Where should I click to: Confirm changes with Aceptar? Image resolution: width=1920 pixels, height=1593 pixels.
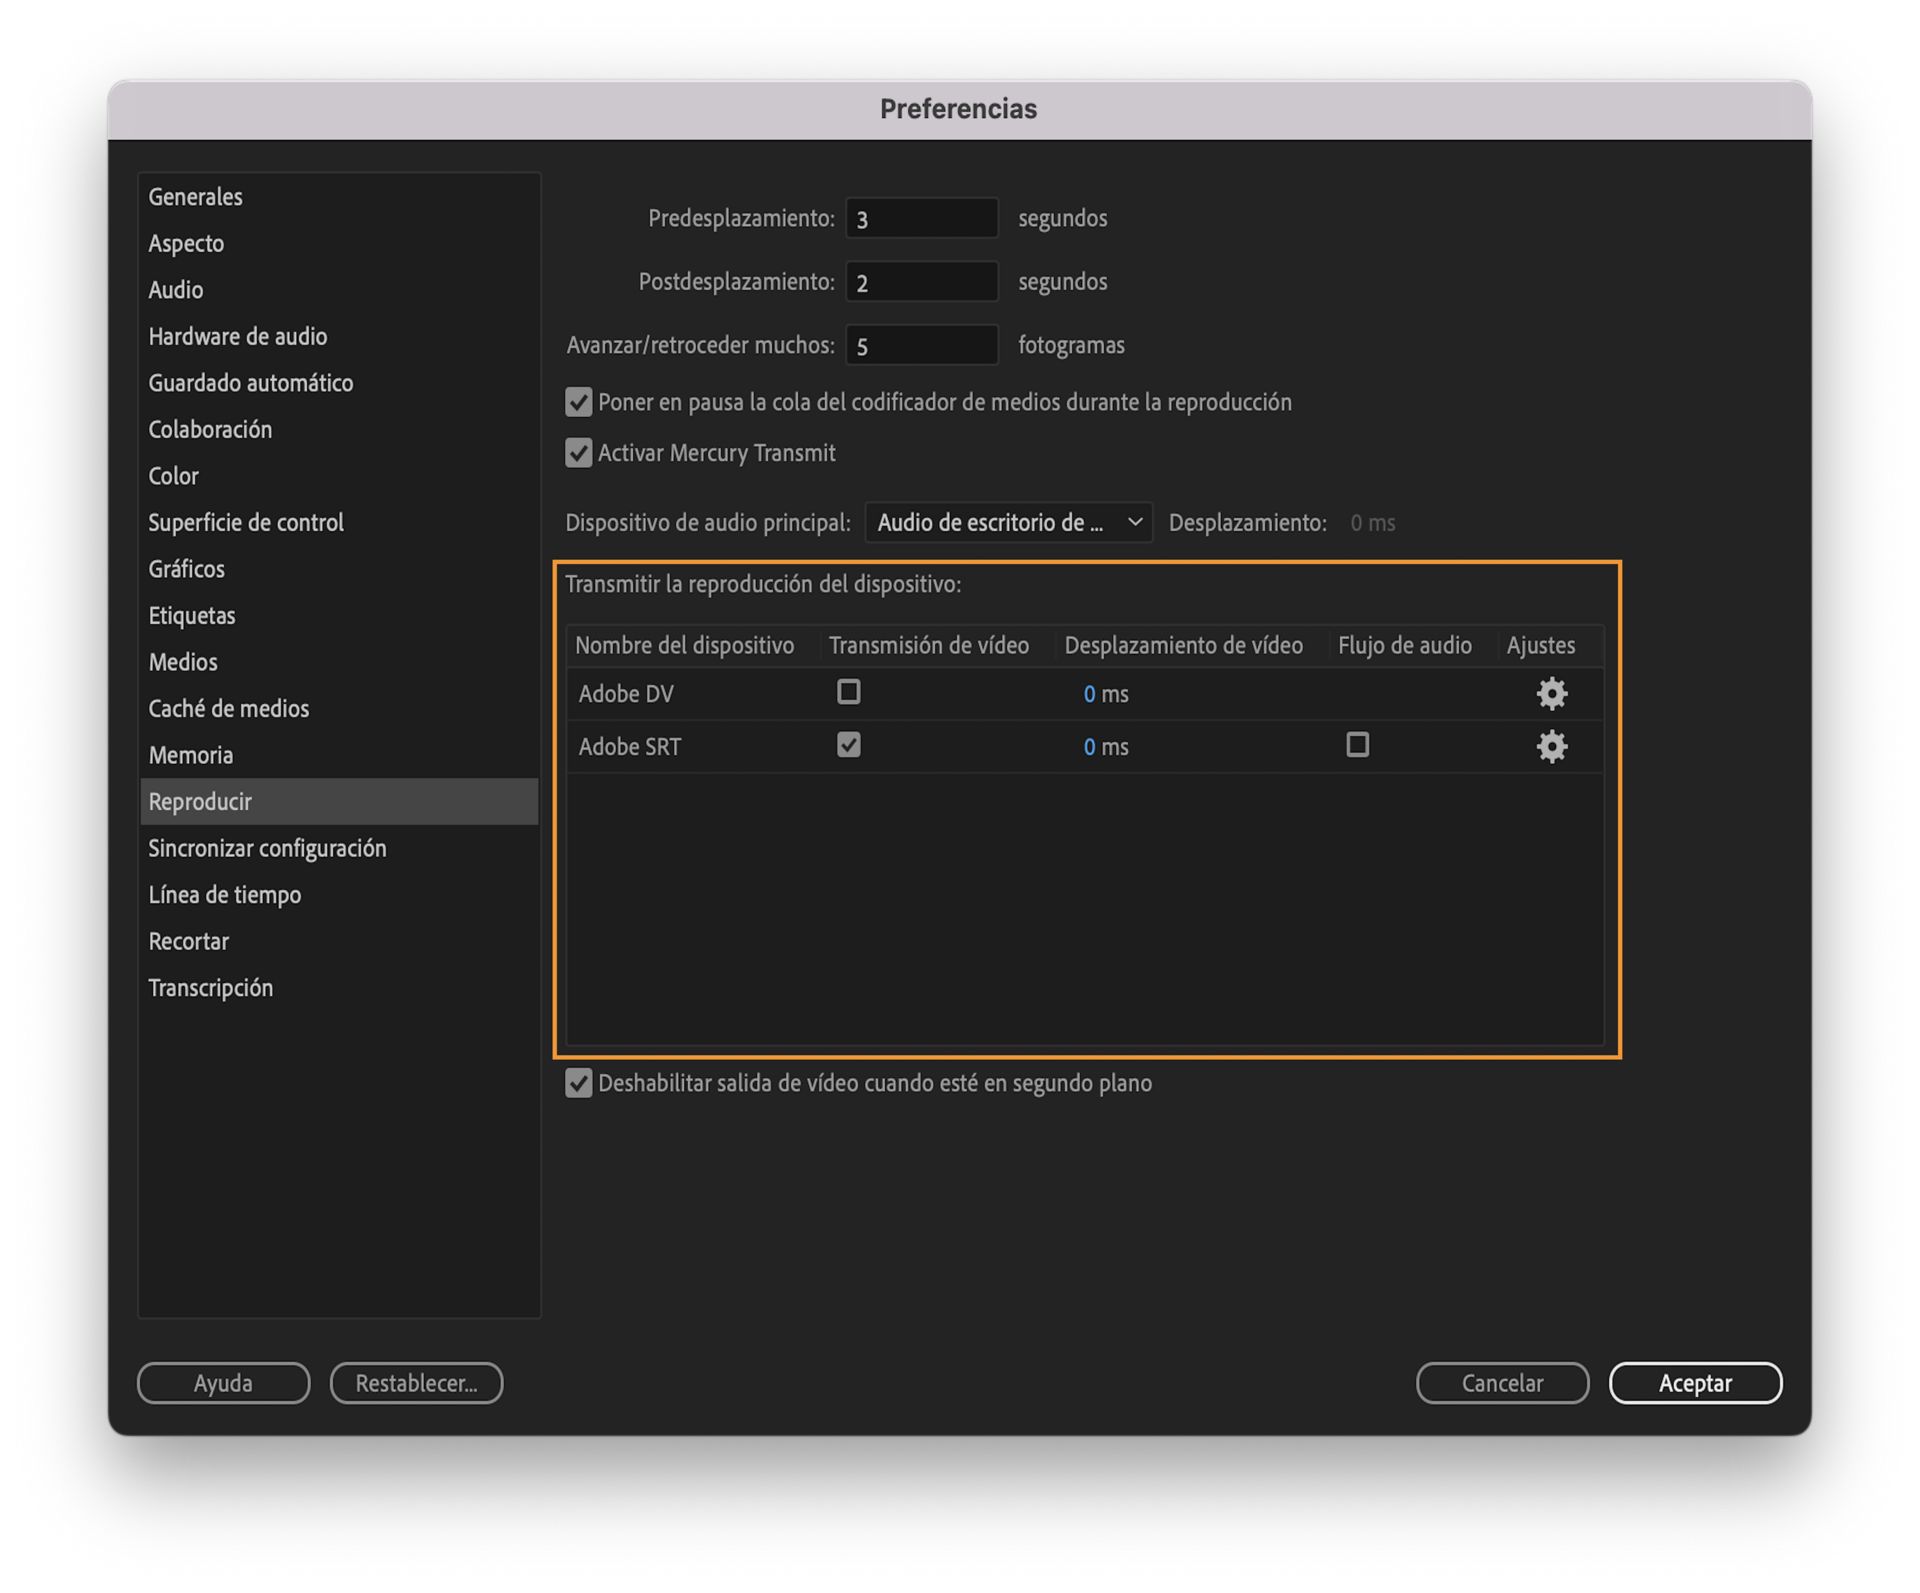pos(1695,1383)
